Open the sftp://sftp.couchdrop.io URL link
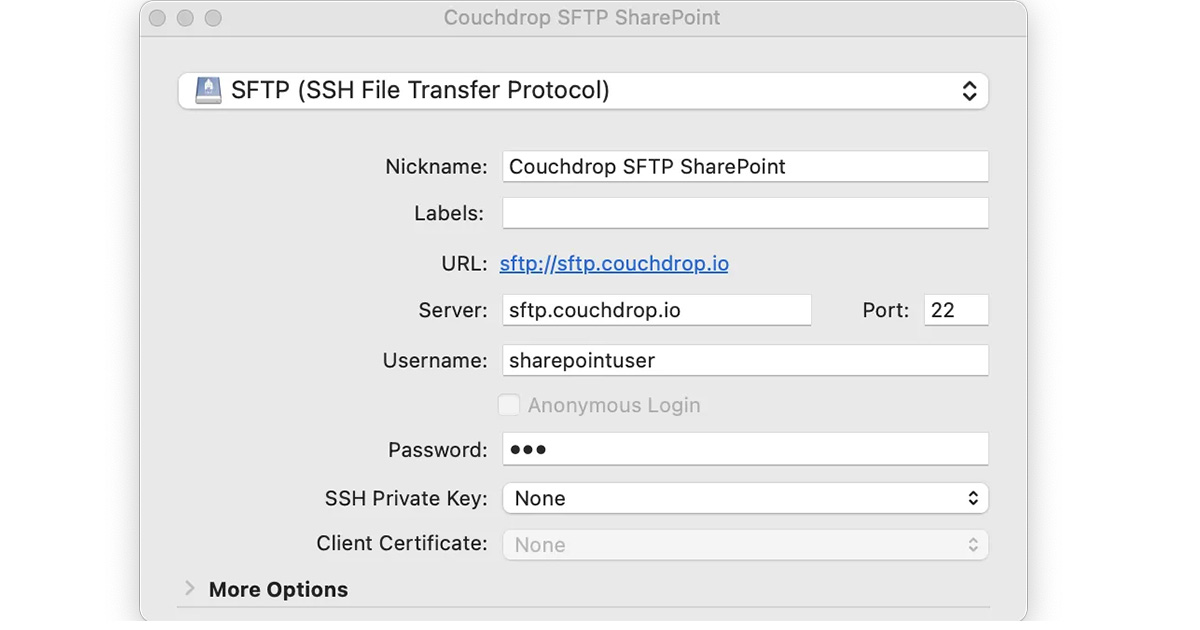 (613, 263)
